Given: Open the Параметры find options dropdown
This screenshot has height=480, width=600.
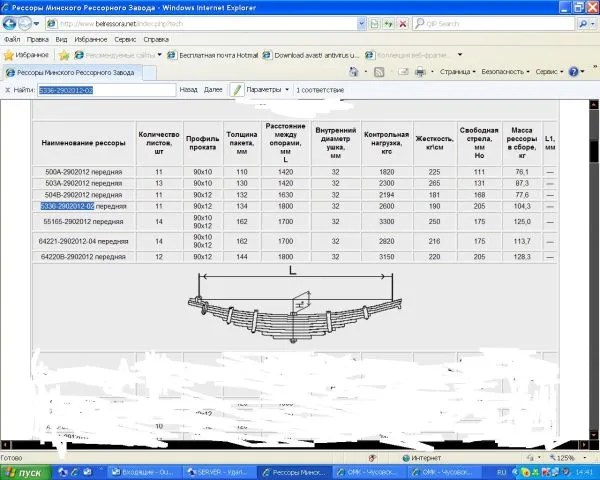Looking at the screenshot, I should 267,90.
